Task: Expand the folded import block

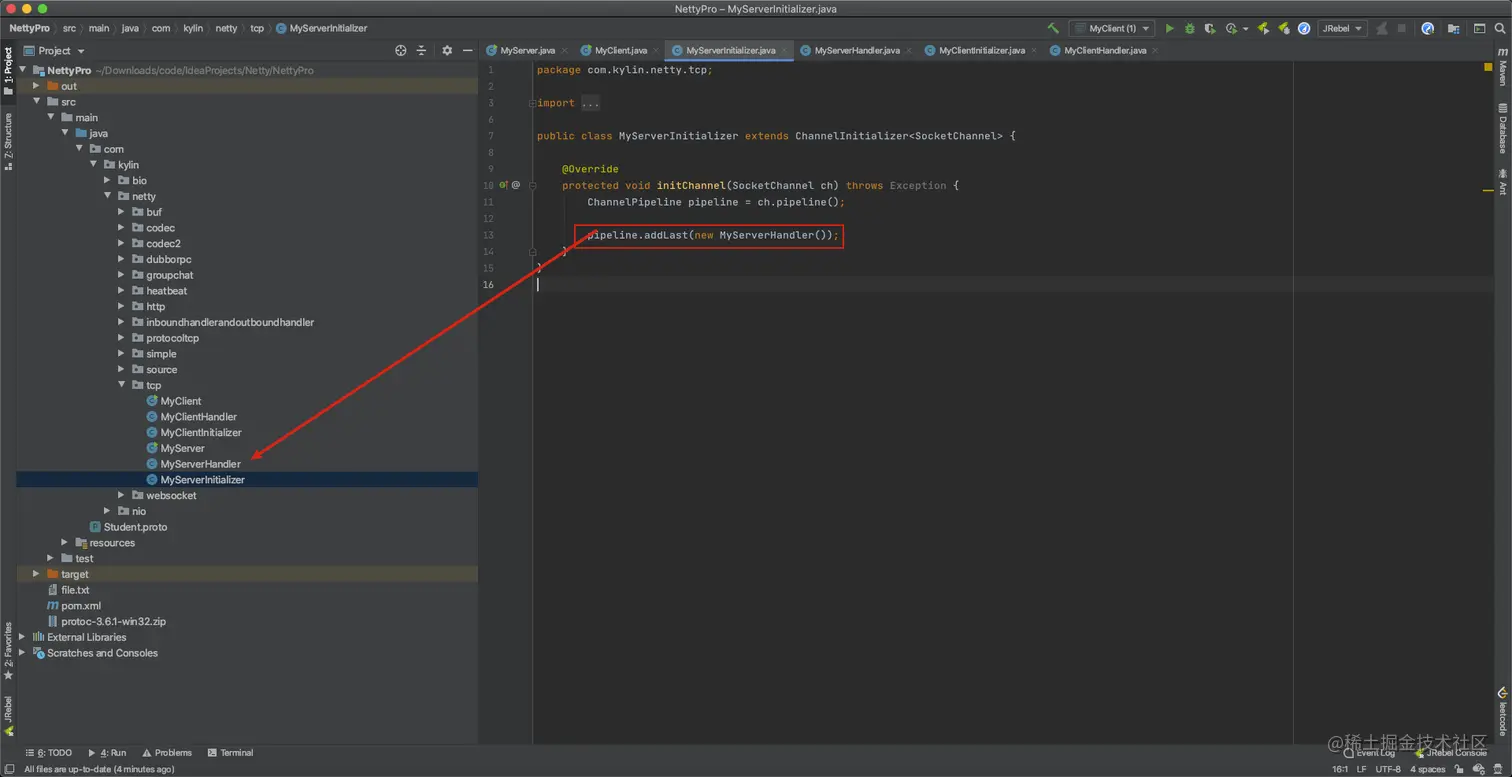Action: tap(532, 103)
